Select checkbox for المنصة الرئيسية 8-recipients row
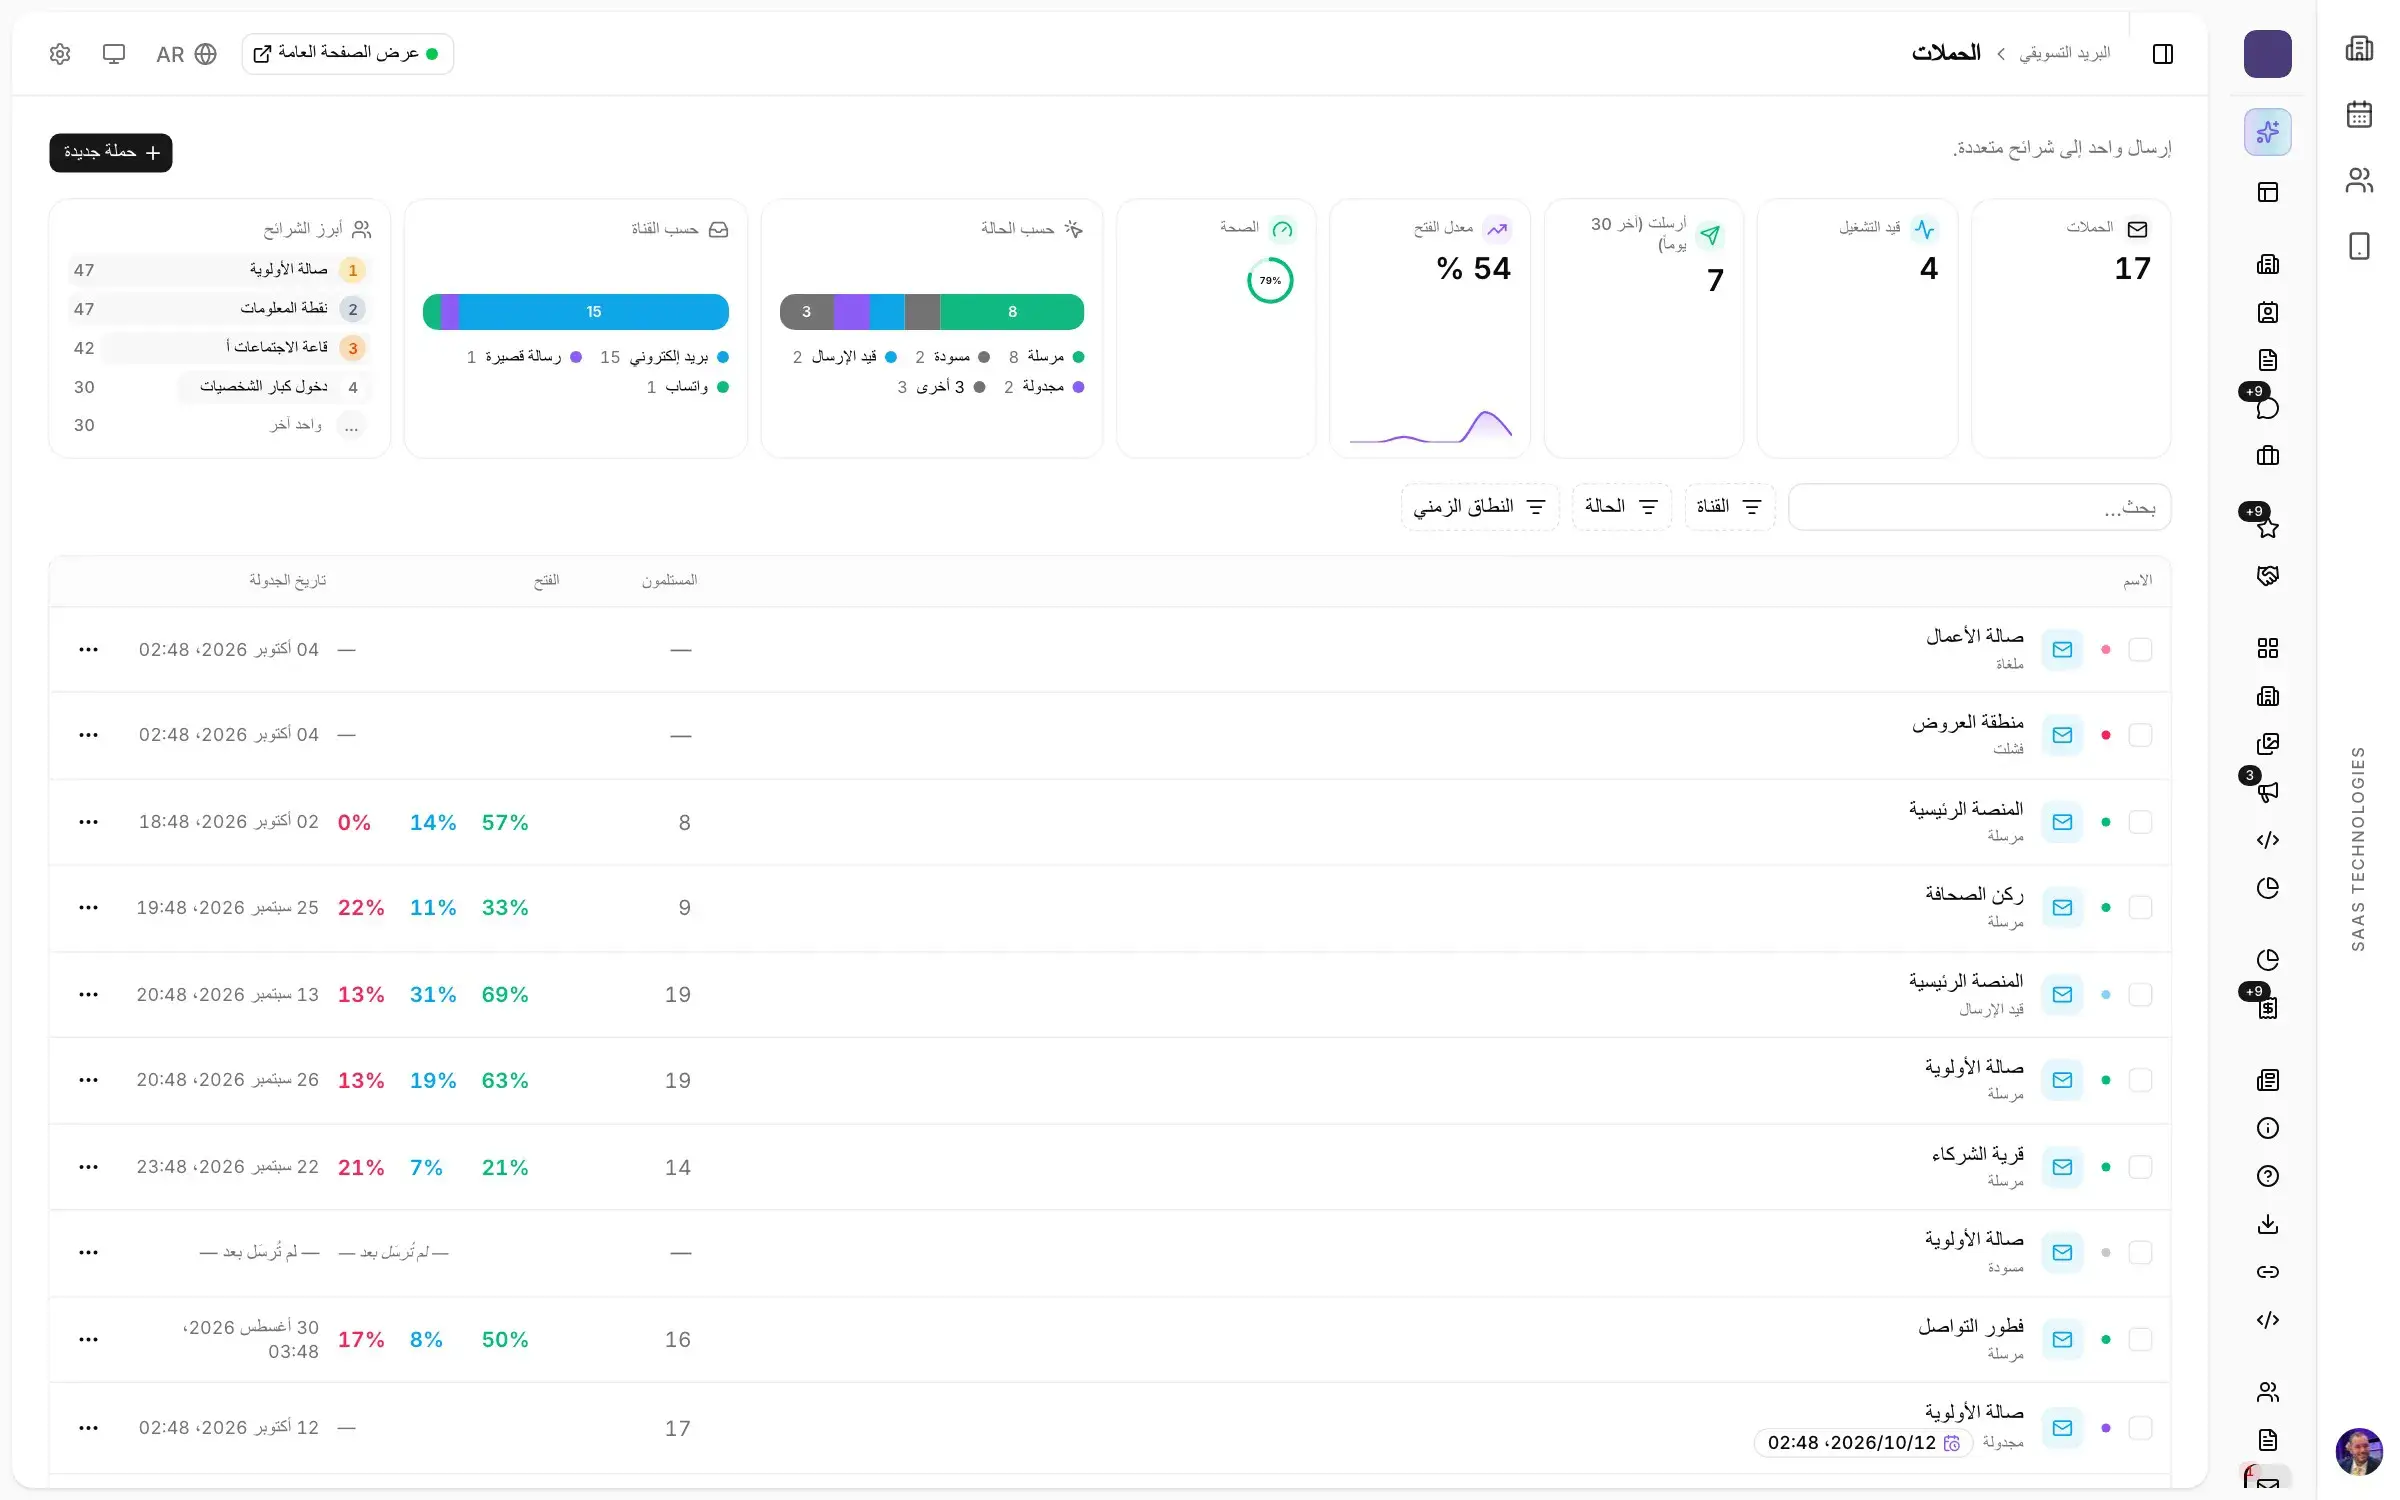2400x1500 pixels. (2140, 822)
